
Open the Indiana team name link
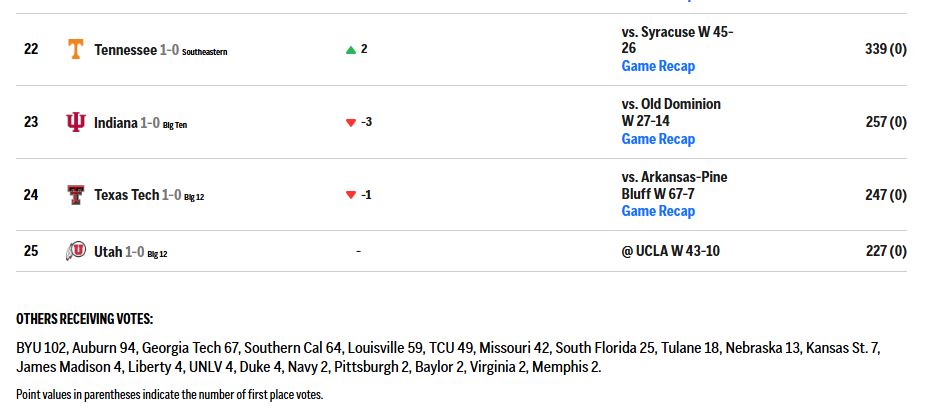pos(116,123)
